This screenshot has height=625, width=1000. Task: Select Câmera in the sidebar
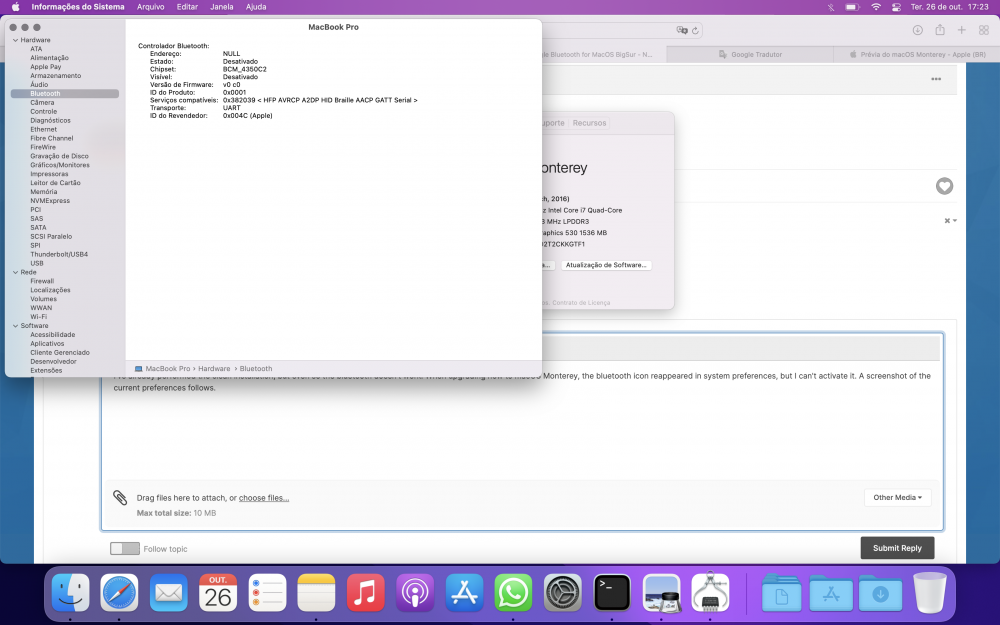tap(42, 103)
